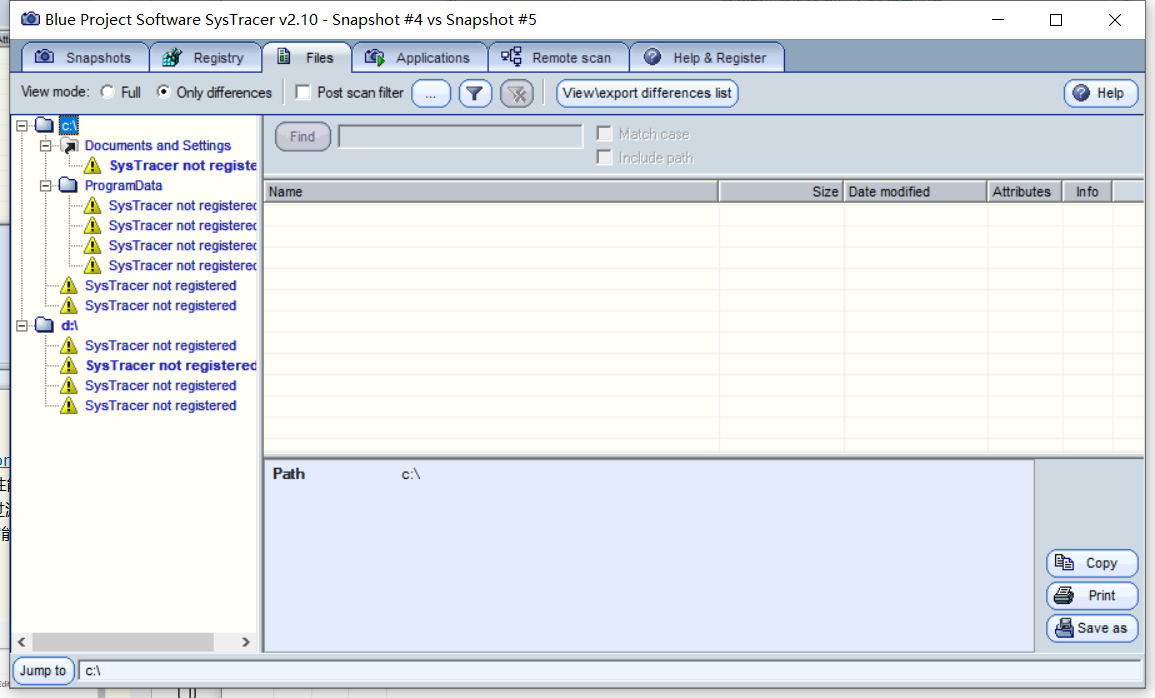The height and width of the screenshot is (698, 1155).
Task: Tick the Match case checkbox
Action: pos(604,133)
